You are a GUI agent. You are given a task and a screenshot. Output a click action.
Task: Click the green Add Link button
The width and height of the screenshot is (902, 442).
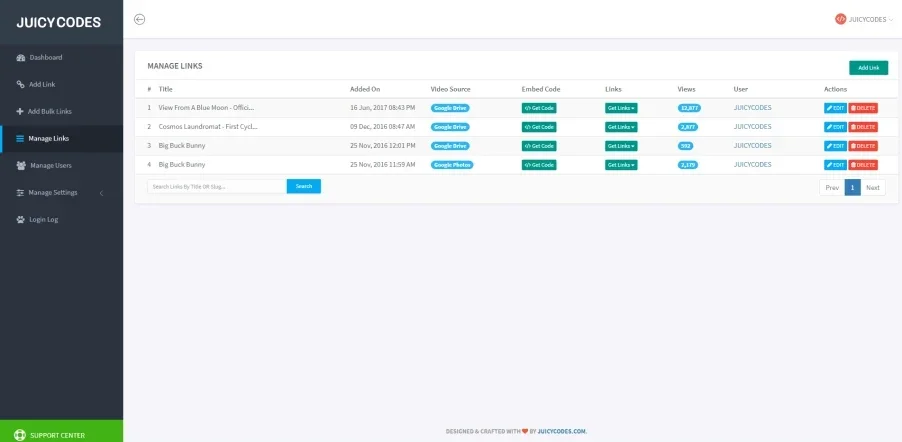(868, 68)
